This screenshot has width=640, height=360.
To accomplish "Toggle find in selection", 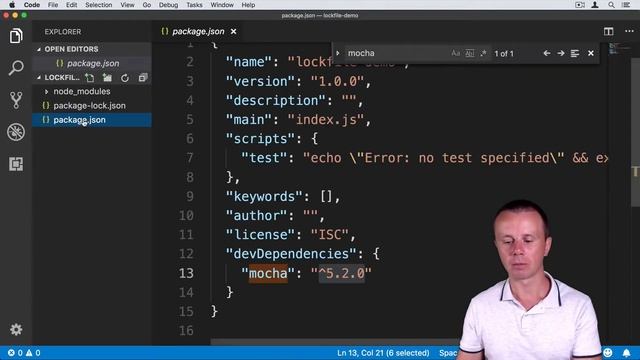I will [x=575, y=53].
